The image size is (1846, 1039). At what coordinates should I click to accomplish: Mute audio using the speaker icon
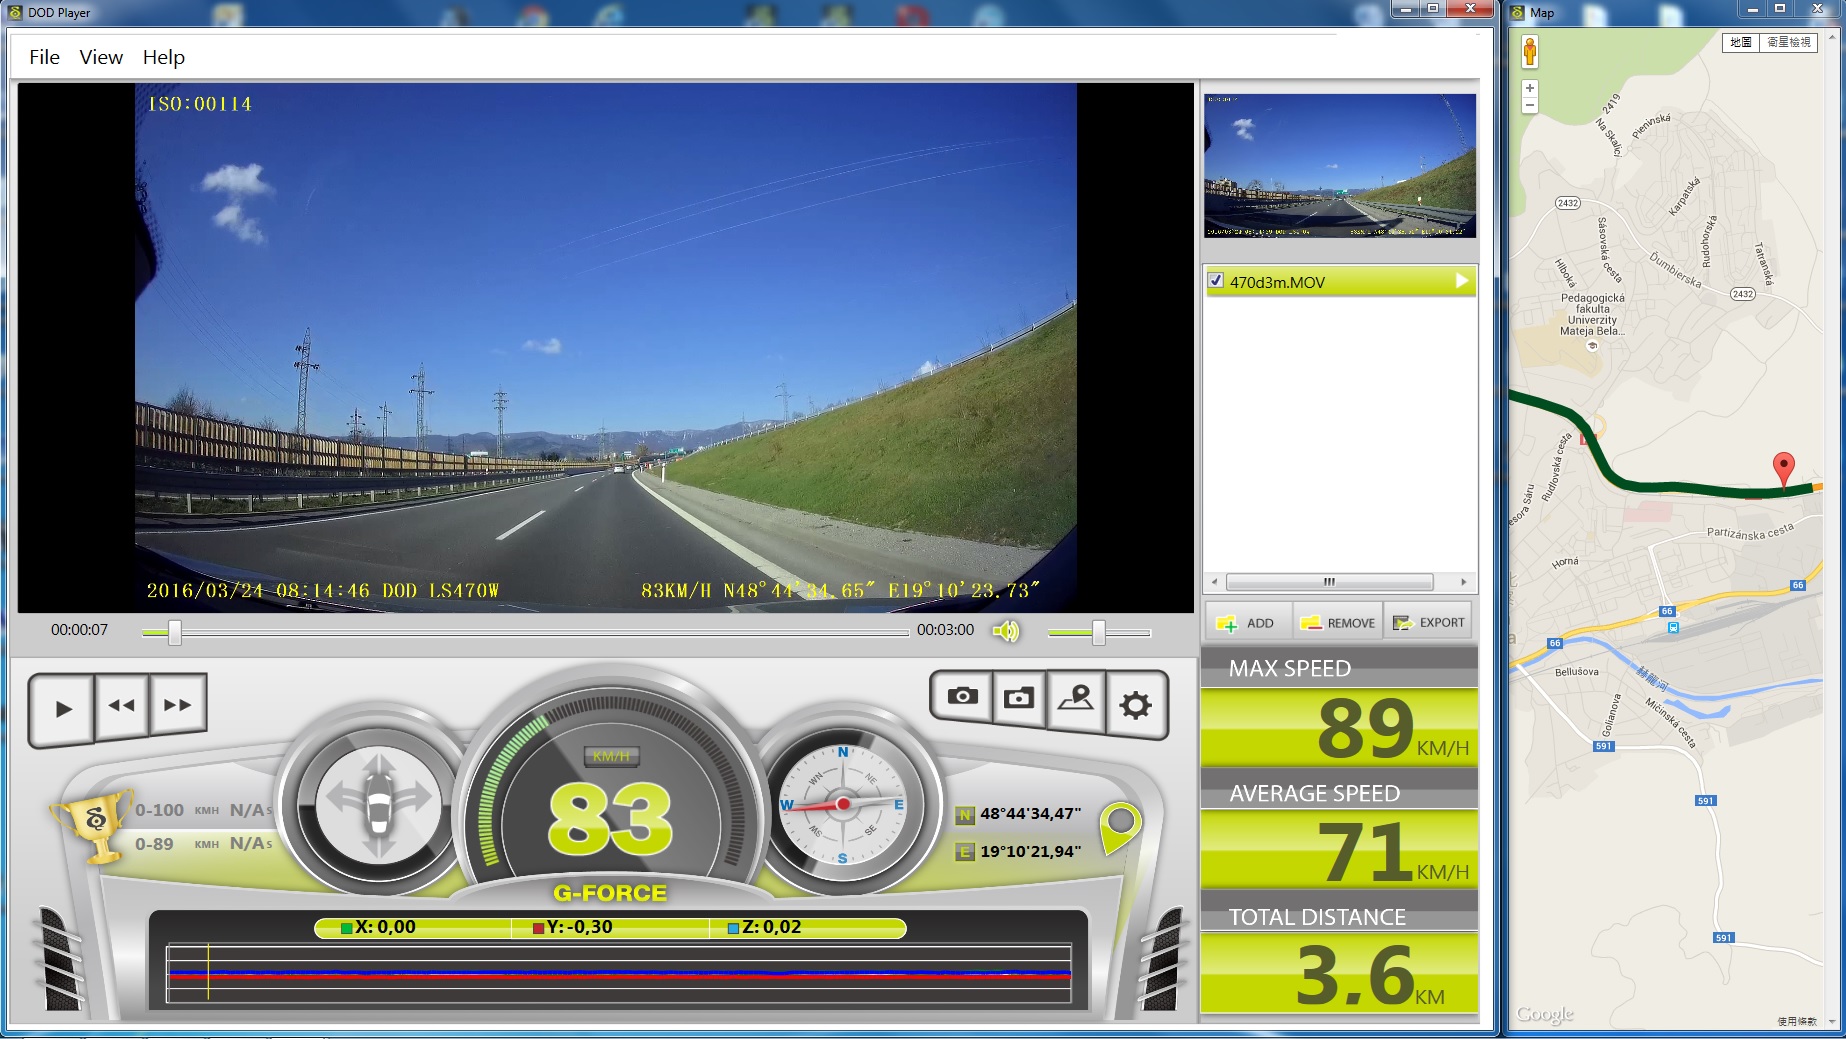click(1005, 631)
